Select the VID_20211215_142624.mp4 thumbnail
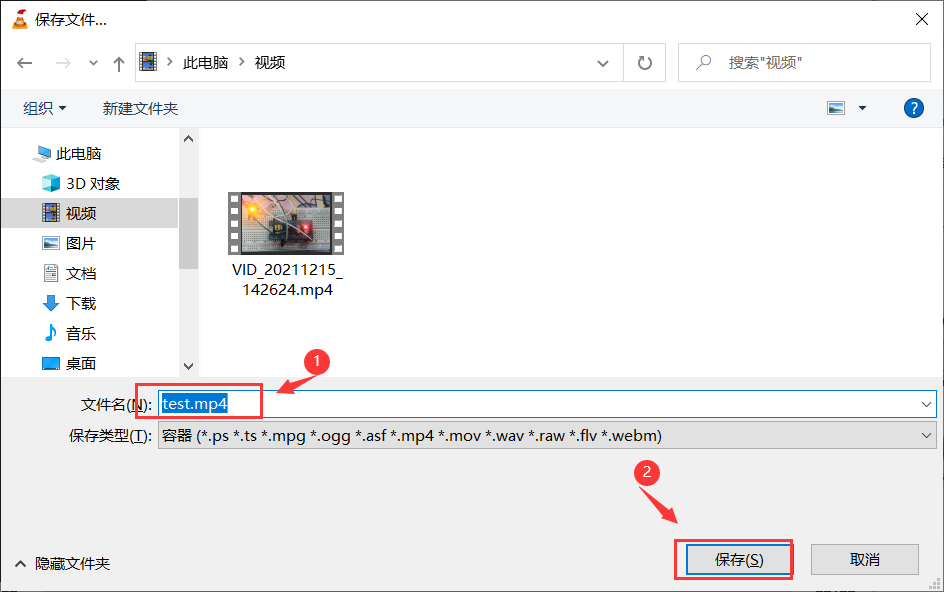 coord(286,223)
